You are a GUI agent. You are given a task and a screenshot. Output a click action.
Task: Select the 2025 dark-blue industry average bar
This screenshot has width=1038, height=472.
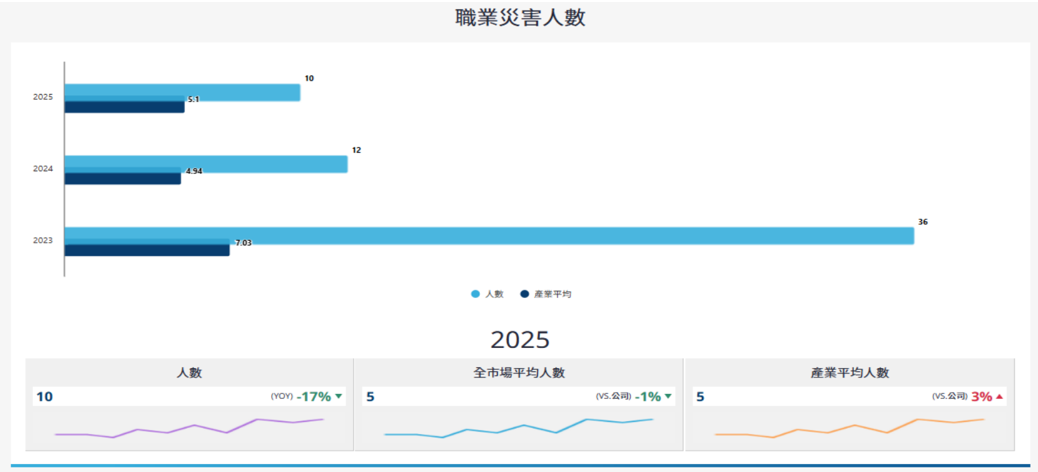(124, 107)
